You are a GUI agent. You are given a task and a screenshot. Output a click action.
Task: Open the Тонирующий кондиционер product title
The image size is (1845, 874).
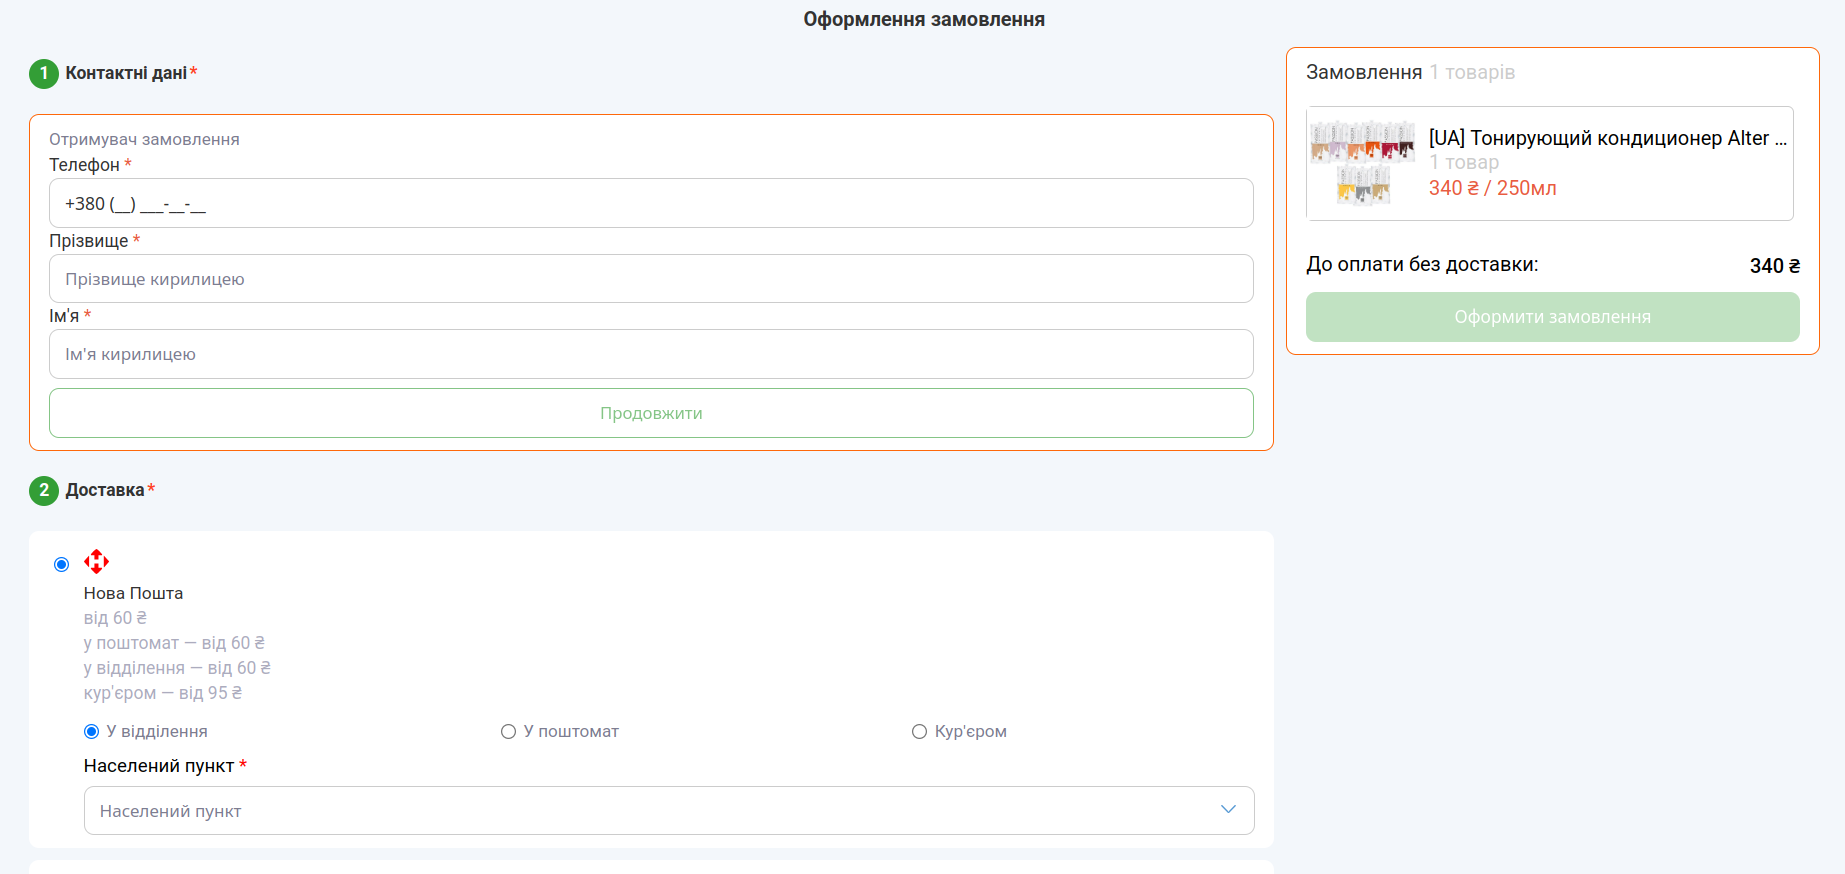1606,138
